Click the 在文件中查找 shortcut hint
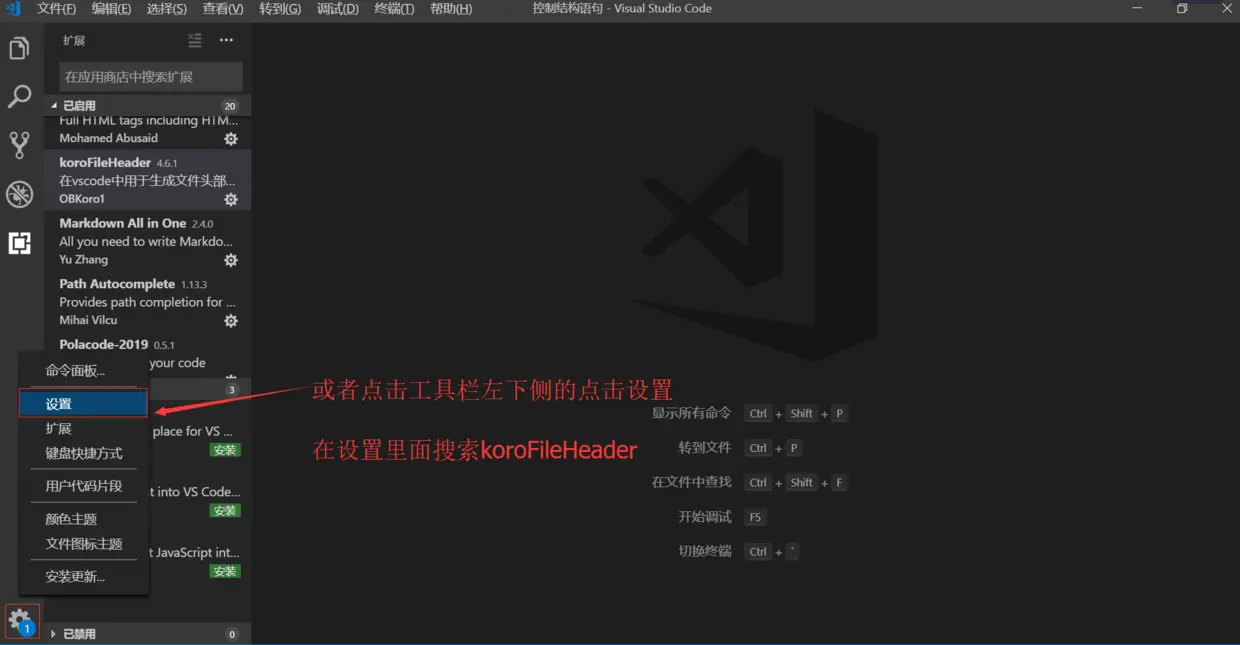1240x645 pixels. (750, 482)
